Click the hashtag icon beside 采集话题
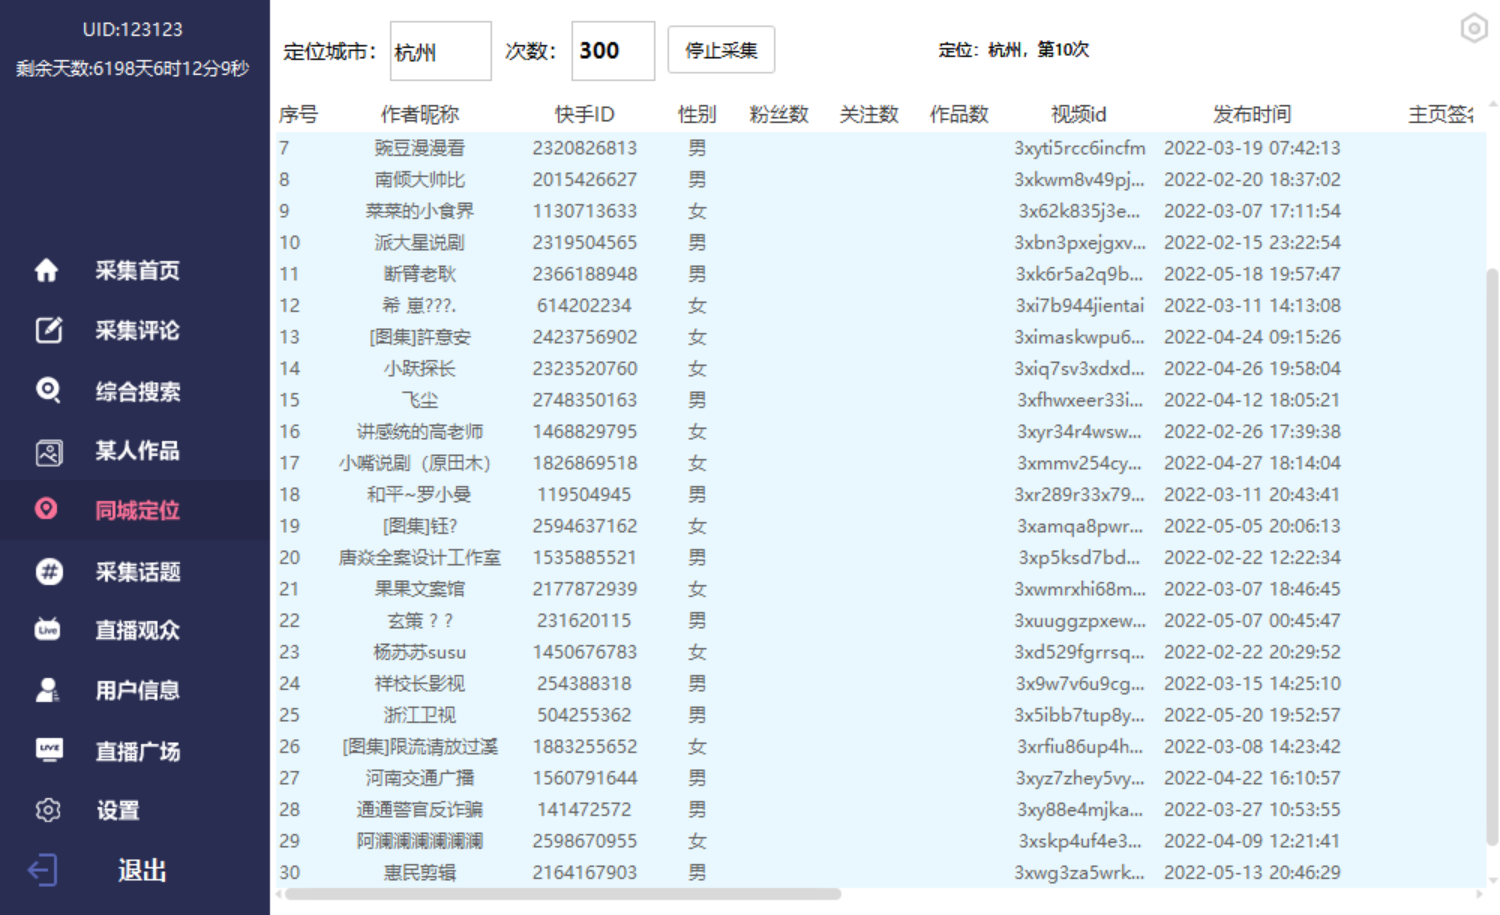Viewport: 1500px width, 915px height. pos(48,571)
